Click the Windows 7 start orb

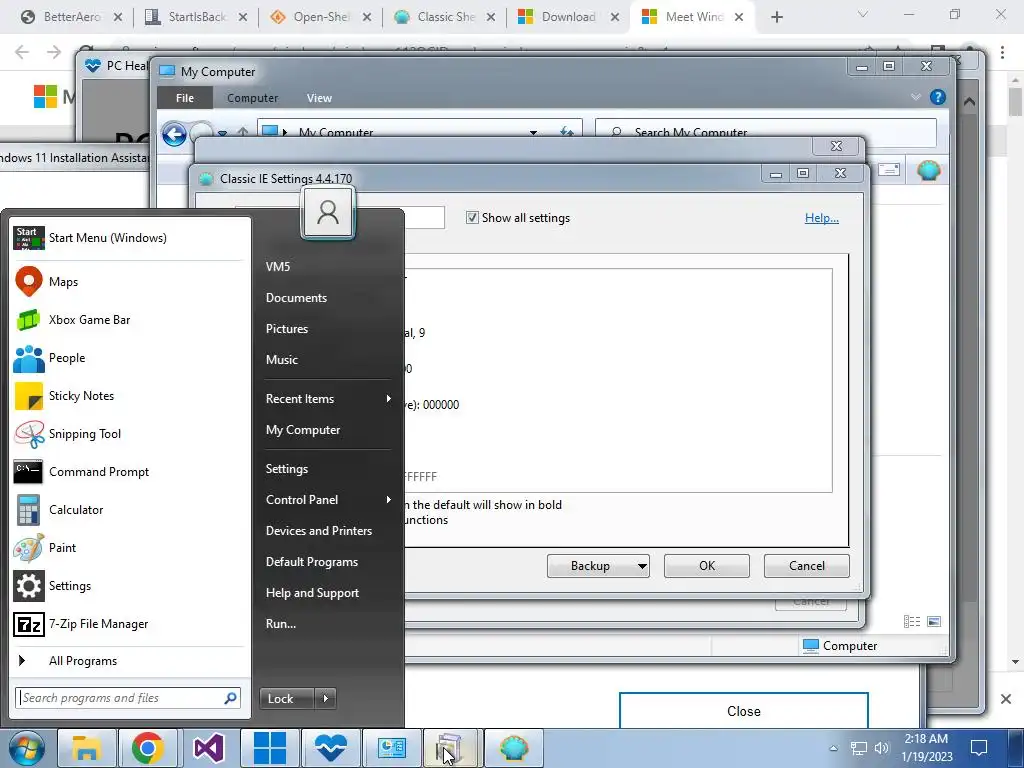click(27, 748)
